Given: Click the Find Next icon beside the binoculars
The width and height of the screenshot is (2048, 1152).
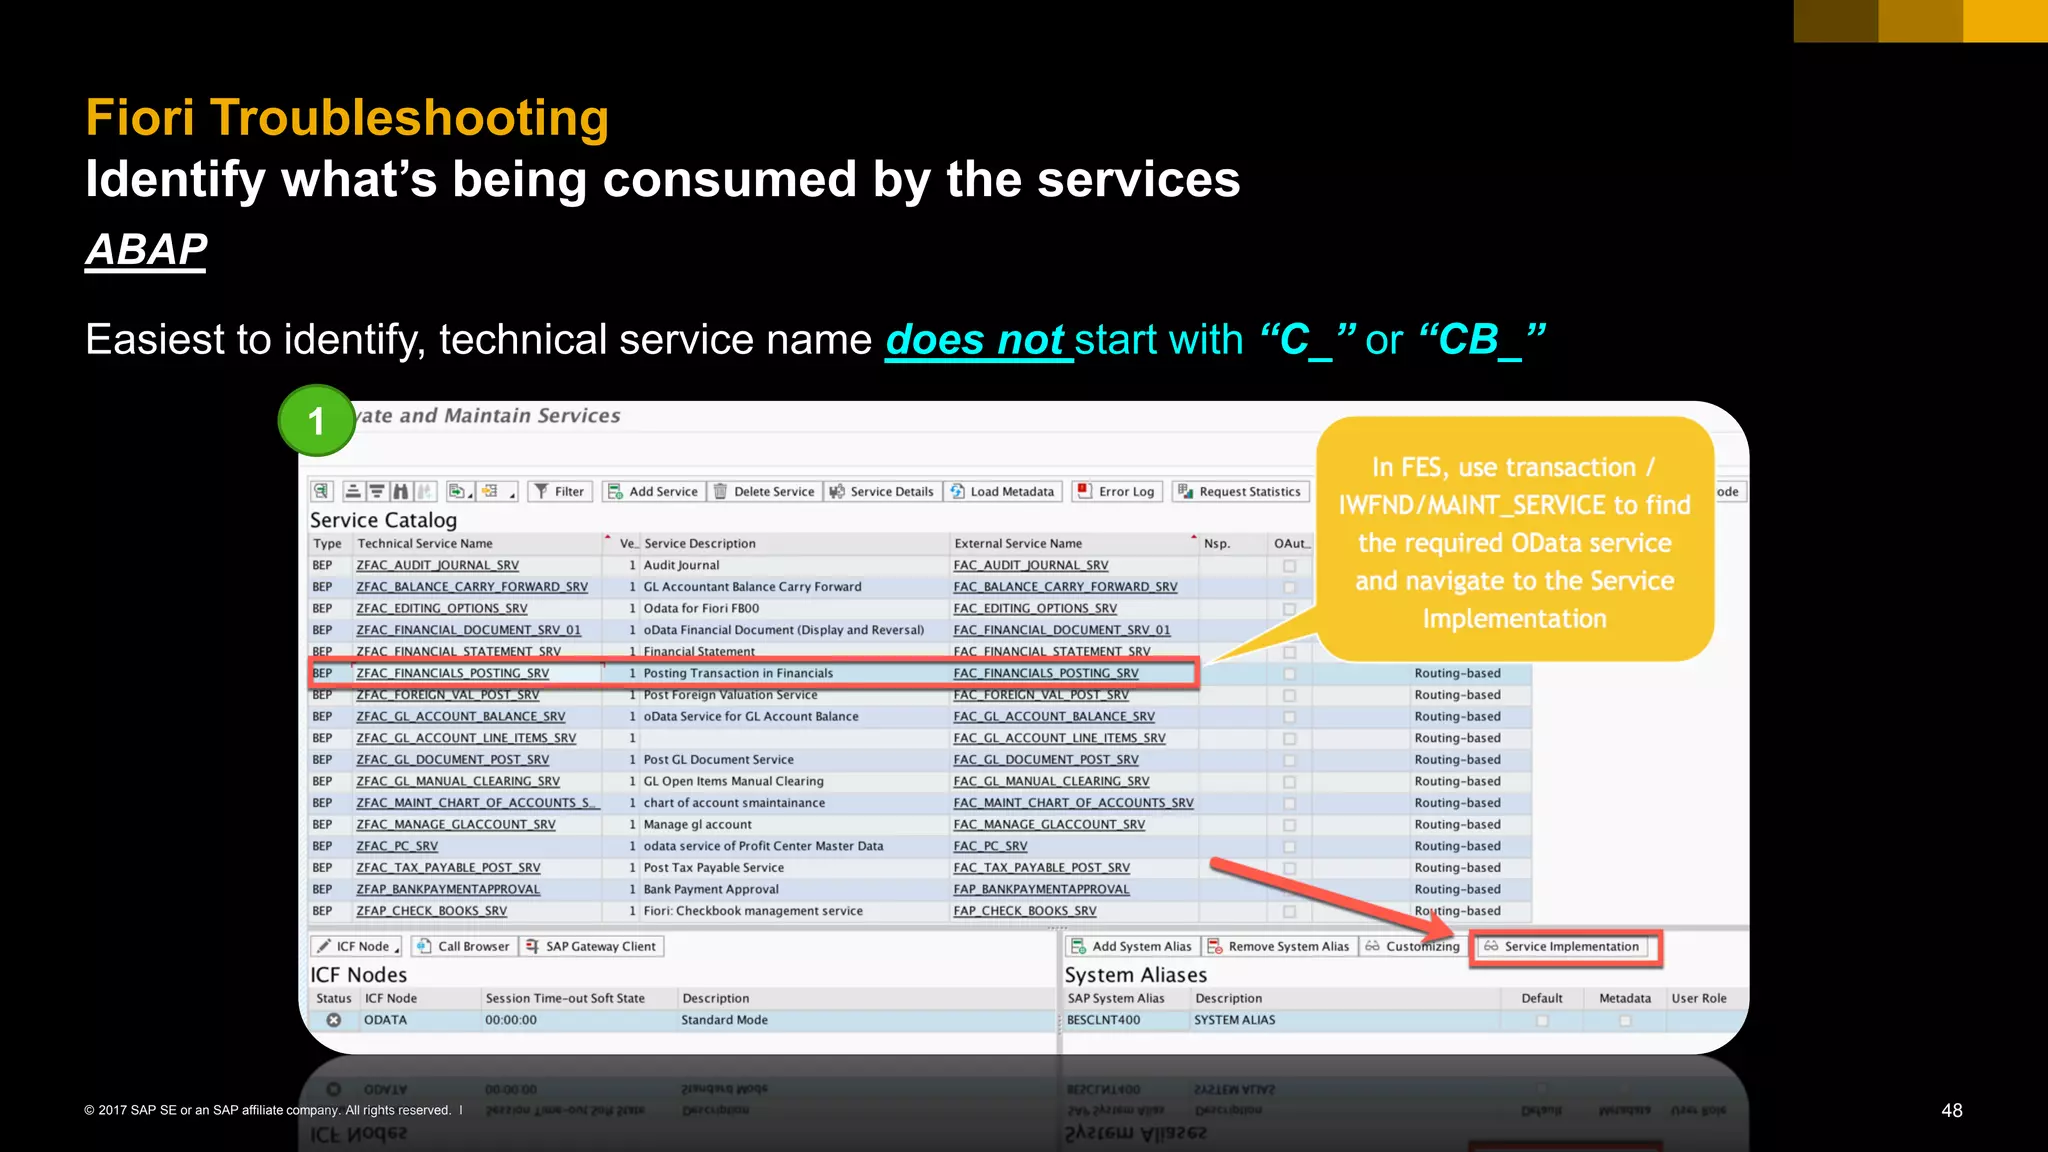Looking at the screenshot, I should tap(425, 491).
